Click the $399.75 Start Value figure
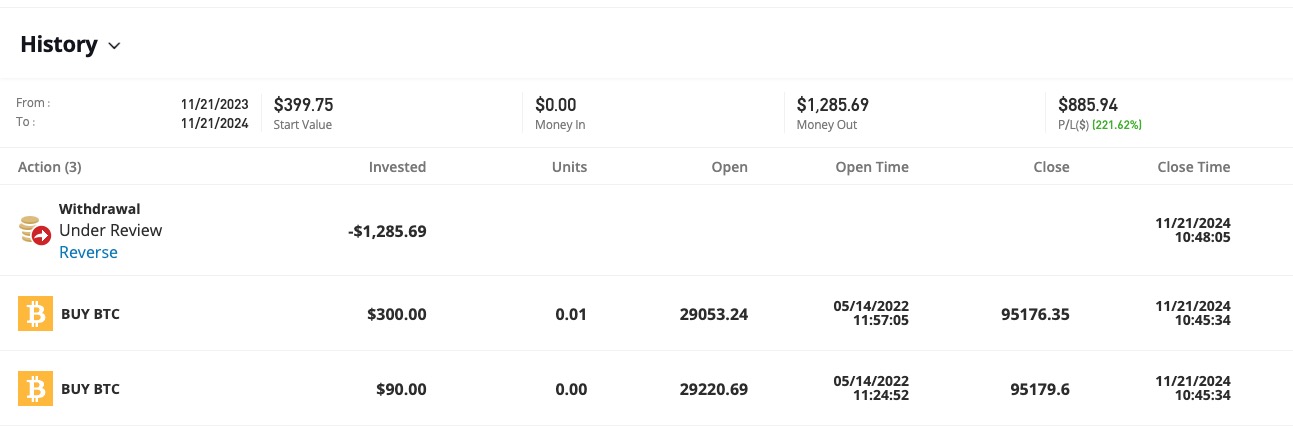This screenshot has height=434, width=1293. tap(304, 104)
